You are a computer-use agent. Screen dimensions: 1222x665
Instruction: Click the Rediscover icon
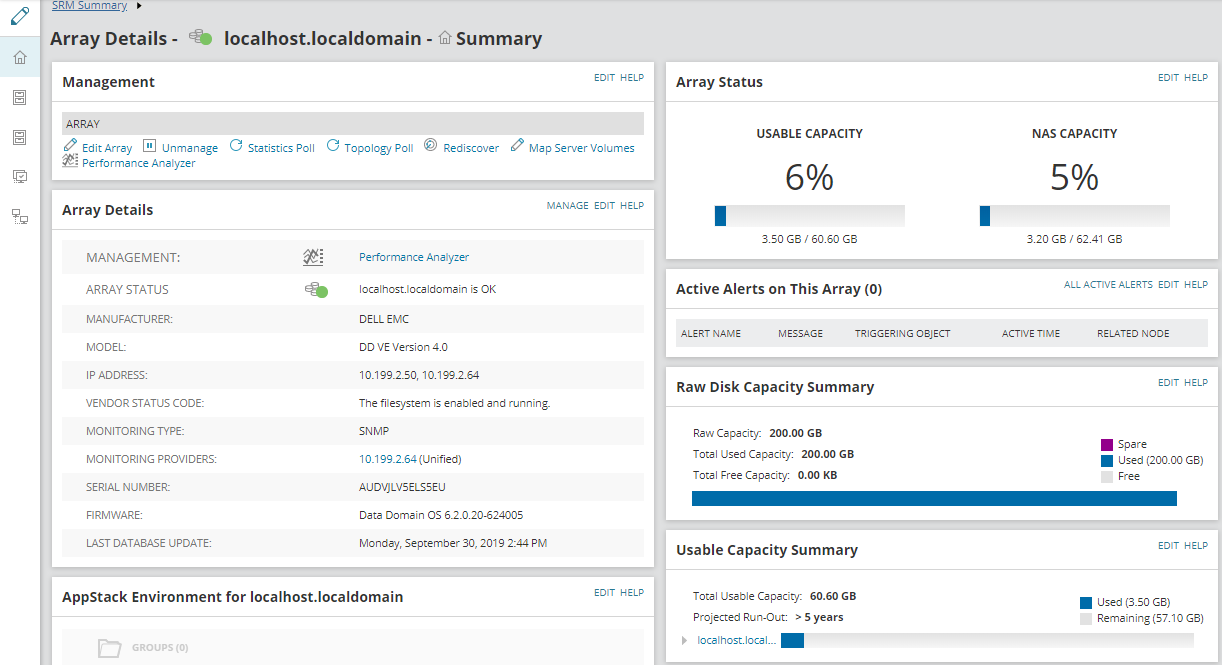coord(431,146)
